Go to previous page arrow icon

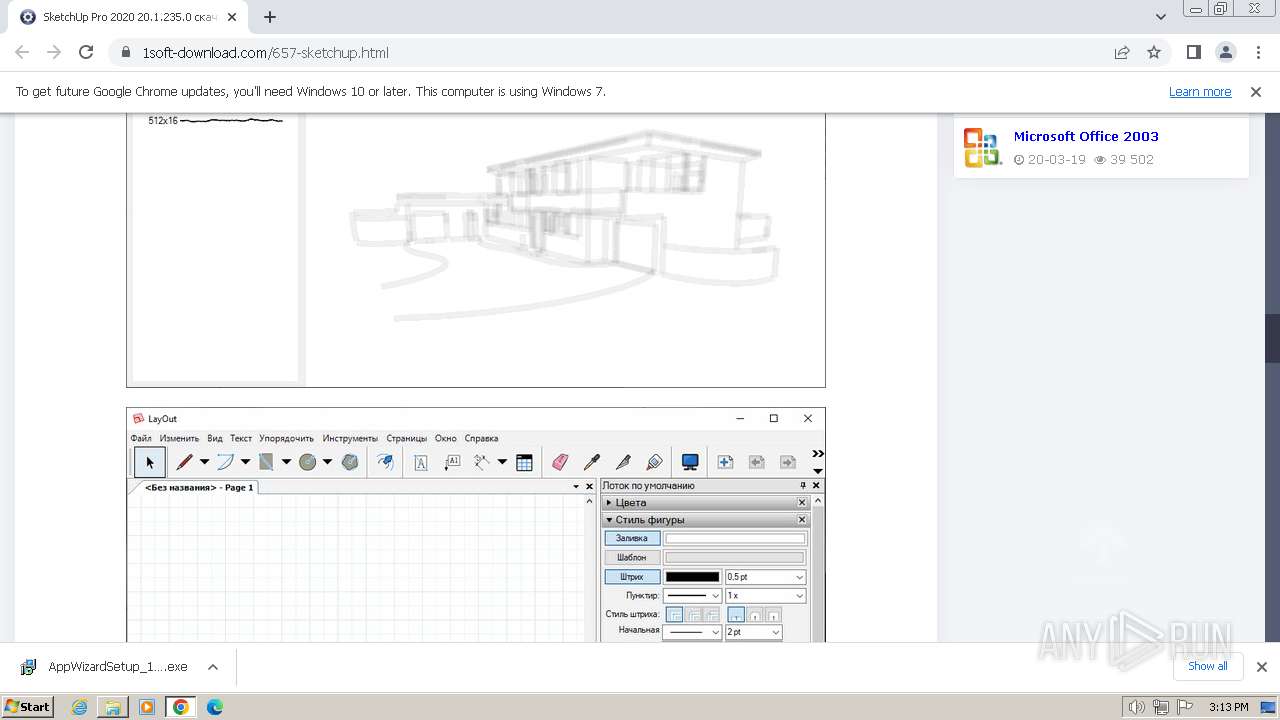757,462
